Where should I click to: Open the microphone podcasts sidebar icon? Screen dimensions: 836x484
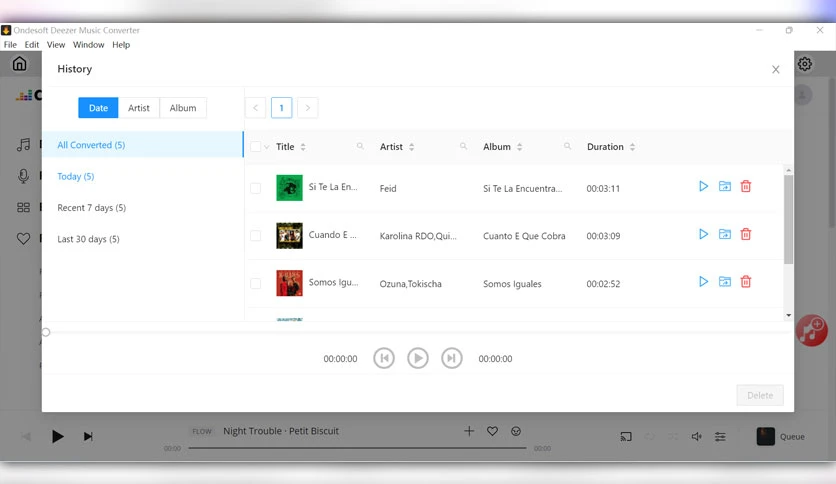[23, 176]
